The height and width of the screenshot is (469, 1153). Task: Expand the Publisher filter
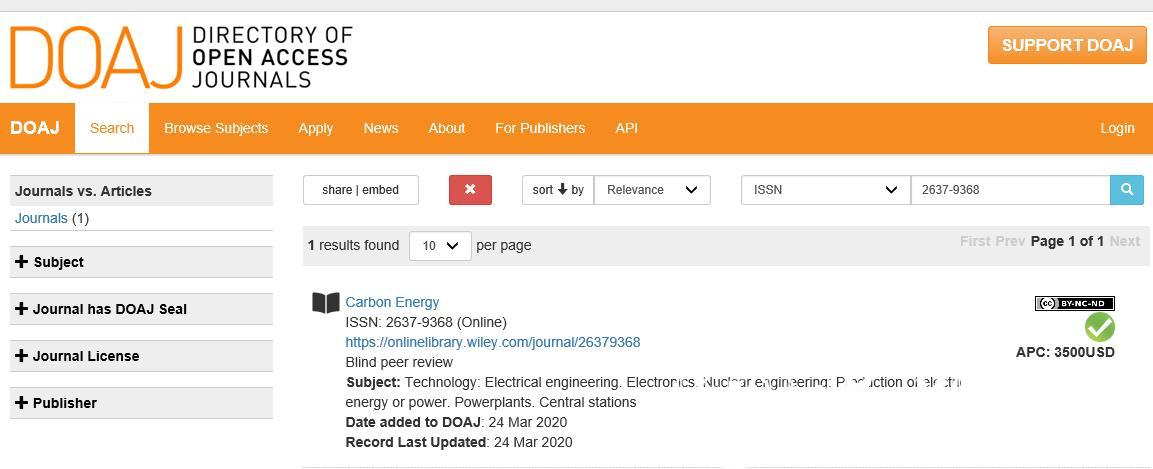pyautogui.click(x=141, y=403)
